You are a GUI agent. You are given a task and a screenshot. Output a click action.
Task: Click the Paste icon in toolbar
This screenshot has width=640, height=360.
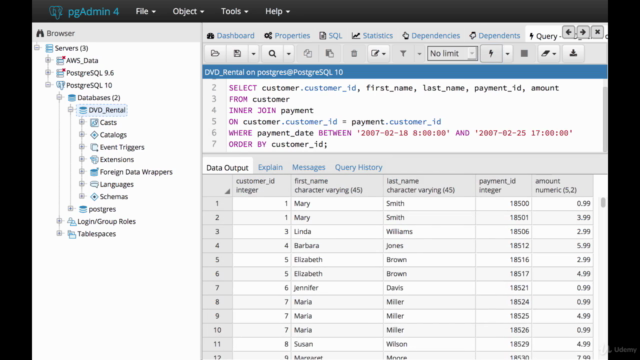point(330,53)
